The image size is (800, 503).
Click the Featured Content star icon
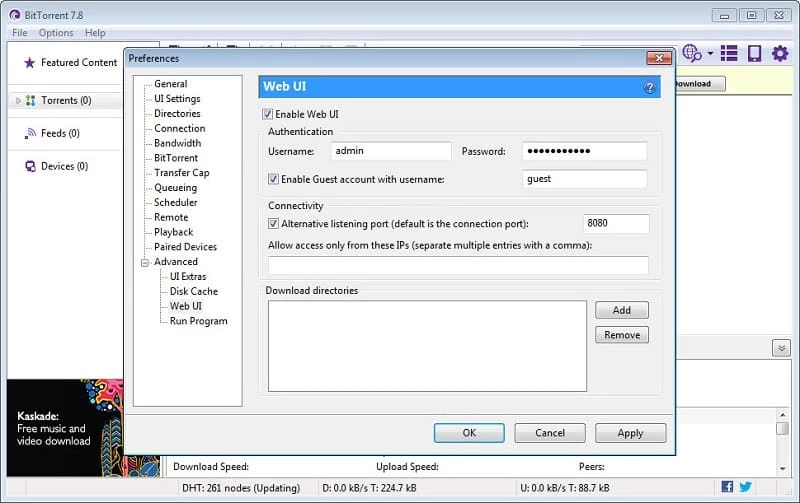coord(30,62)
